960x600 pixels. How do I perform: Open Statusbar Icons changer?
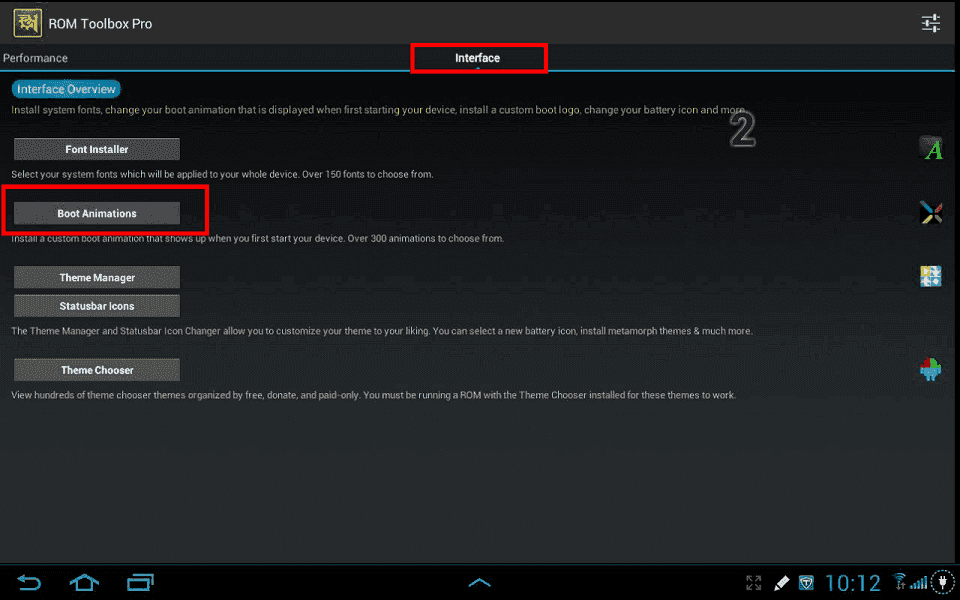(x=97, y=306)
